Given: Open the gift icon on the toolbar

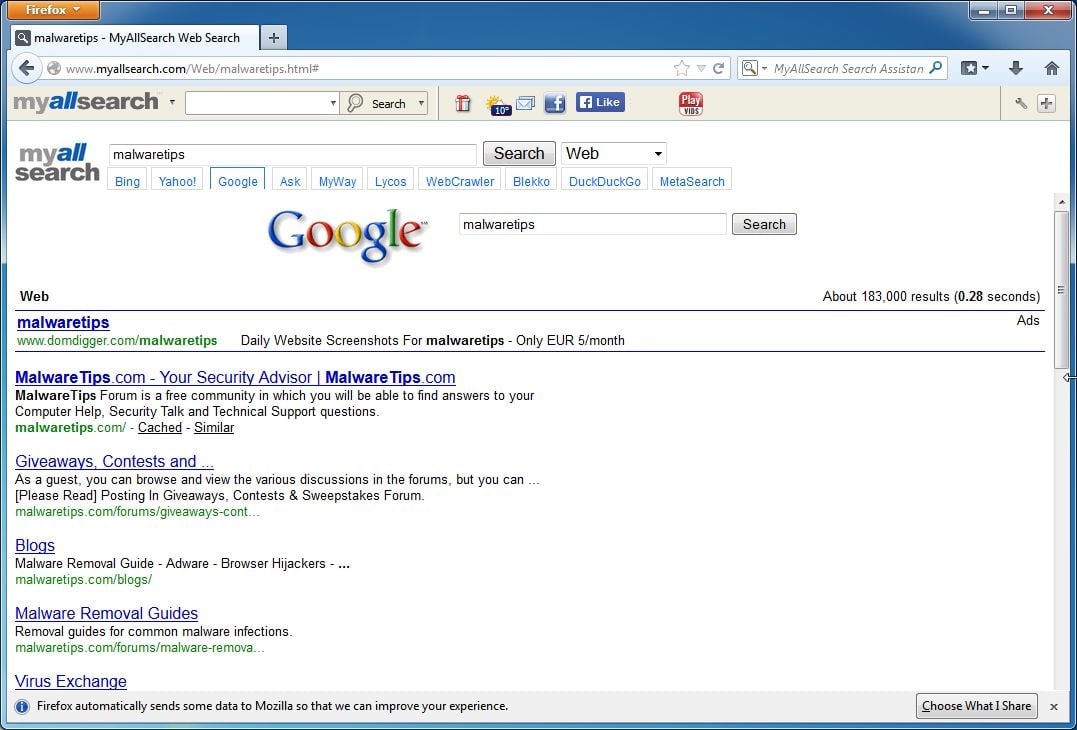Looking at the screenshot, I should 462,103.
